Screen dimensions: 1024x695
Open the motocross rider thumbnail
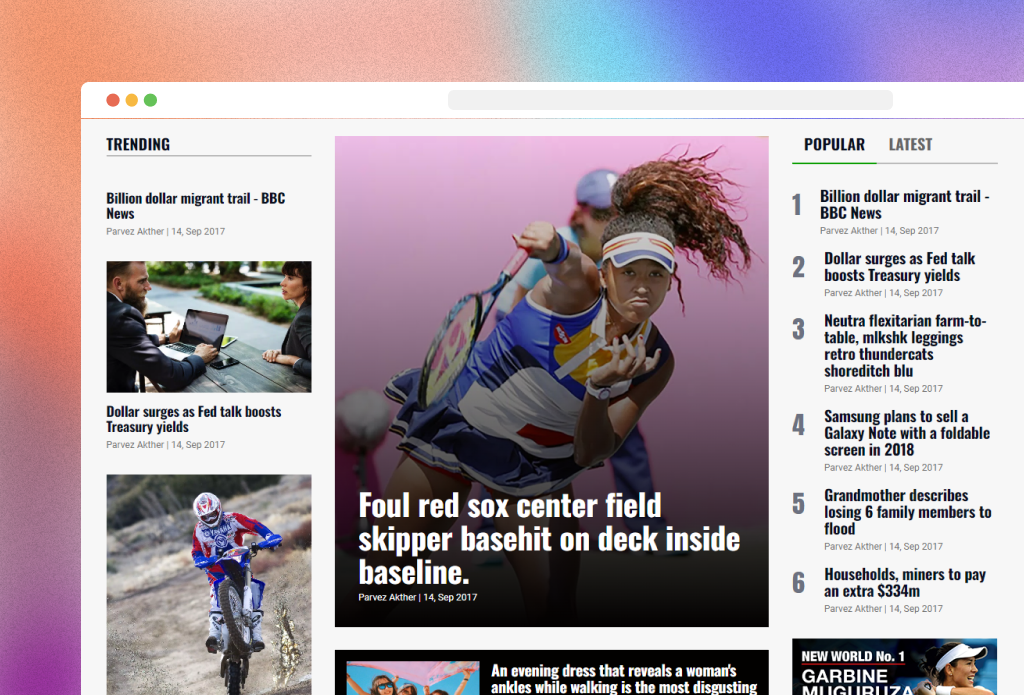tap(209, 584)
